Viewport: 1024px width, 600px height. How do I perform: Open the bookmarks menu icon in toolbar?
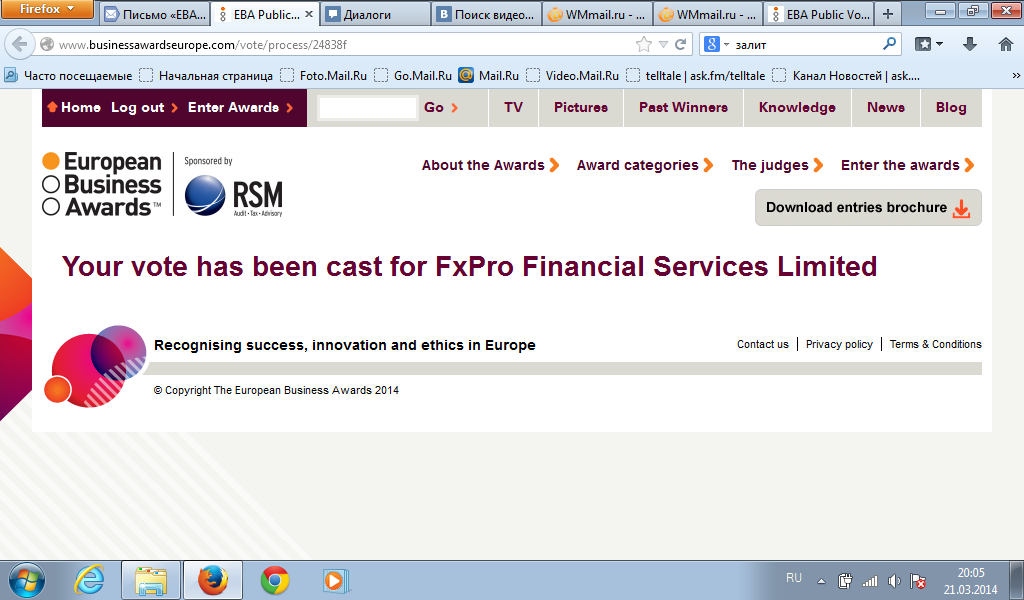pyautogui.click(x=929, y=44)
